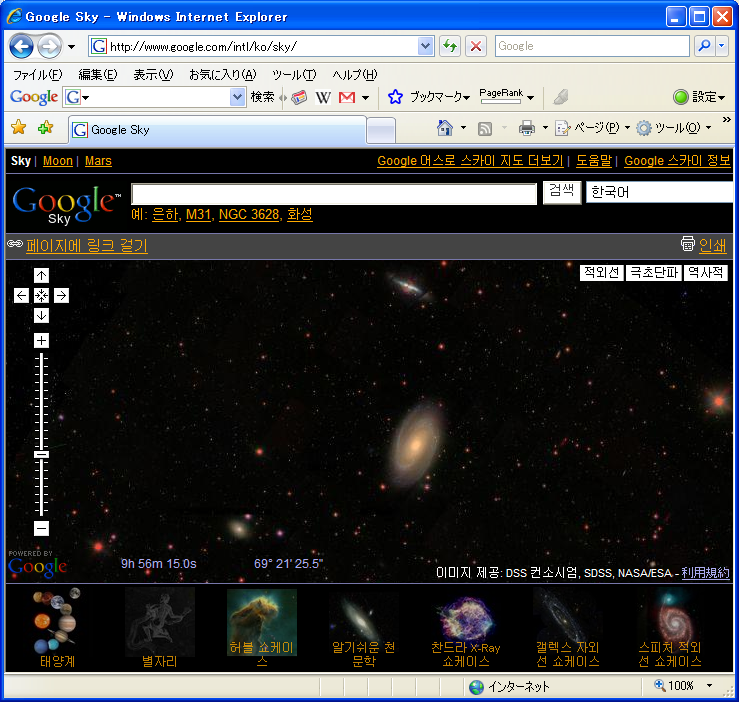Screen dimensions: 739x702
Task: Click the toolbar 検索 button
Action: pyautogui.click(x=263, y=97)
